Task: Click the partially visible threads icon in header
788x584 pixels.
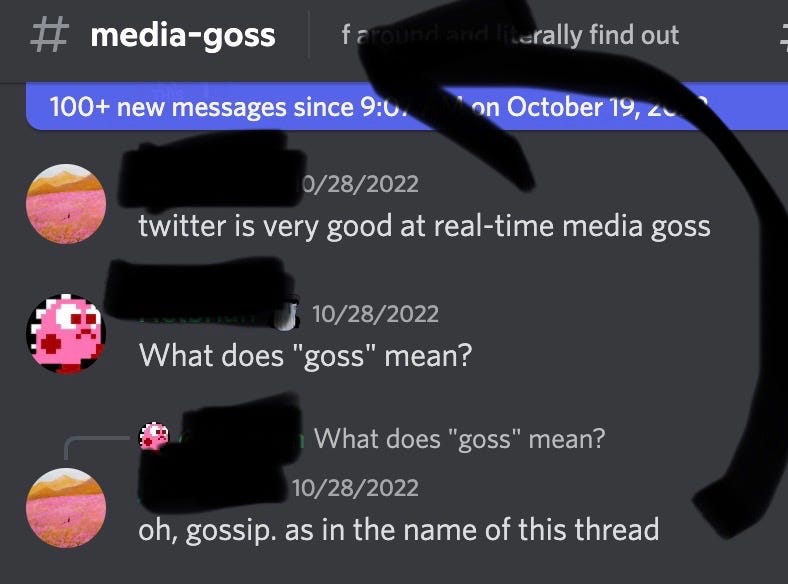Action: coord(783,38)
